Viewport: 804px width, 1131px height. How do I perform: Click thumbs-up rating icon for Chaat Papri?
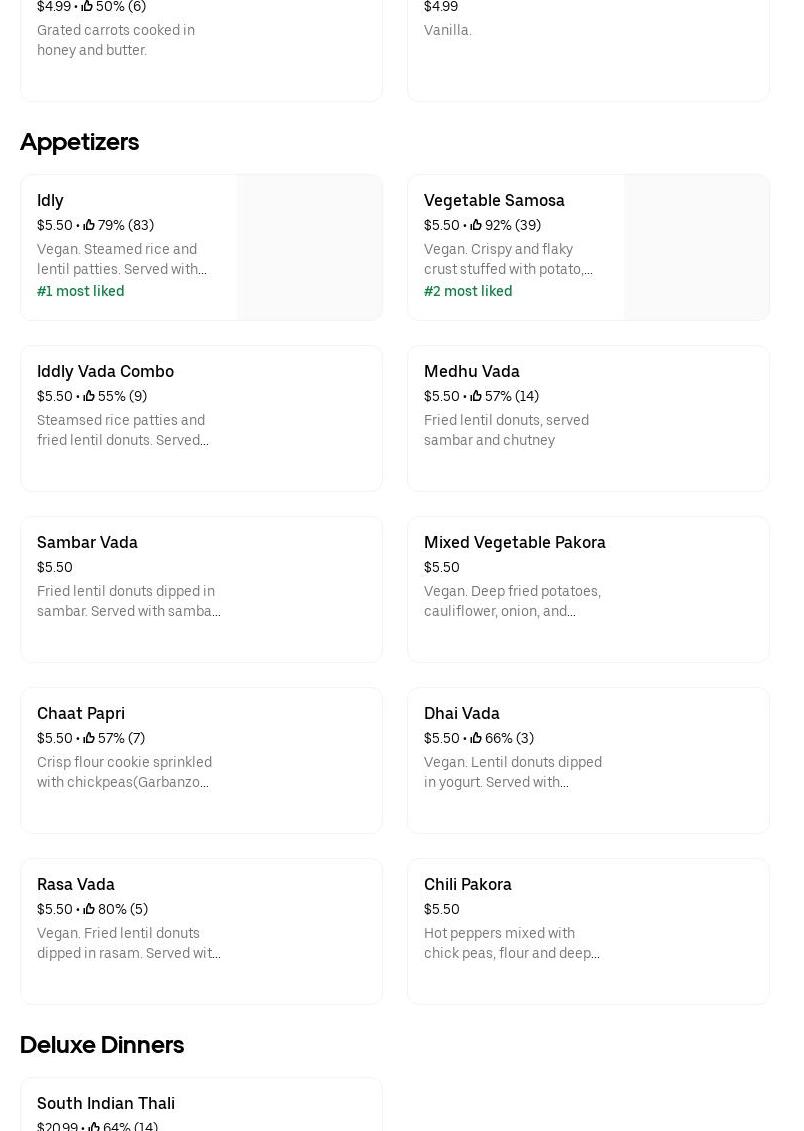pos(89,738)
